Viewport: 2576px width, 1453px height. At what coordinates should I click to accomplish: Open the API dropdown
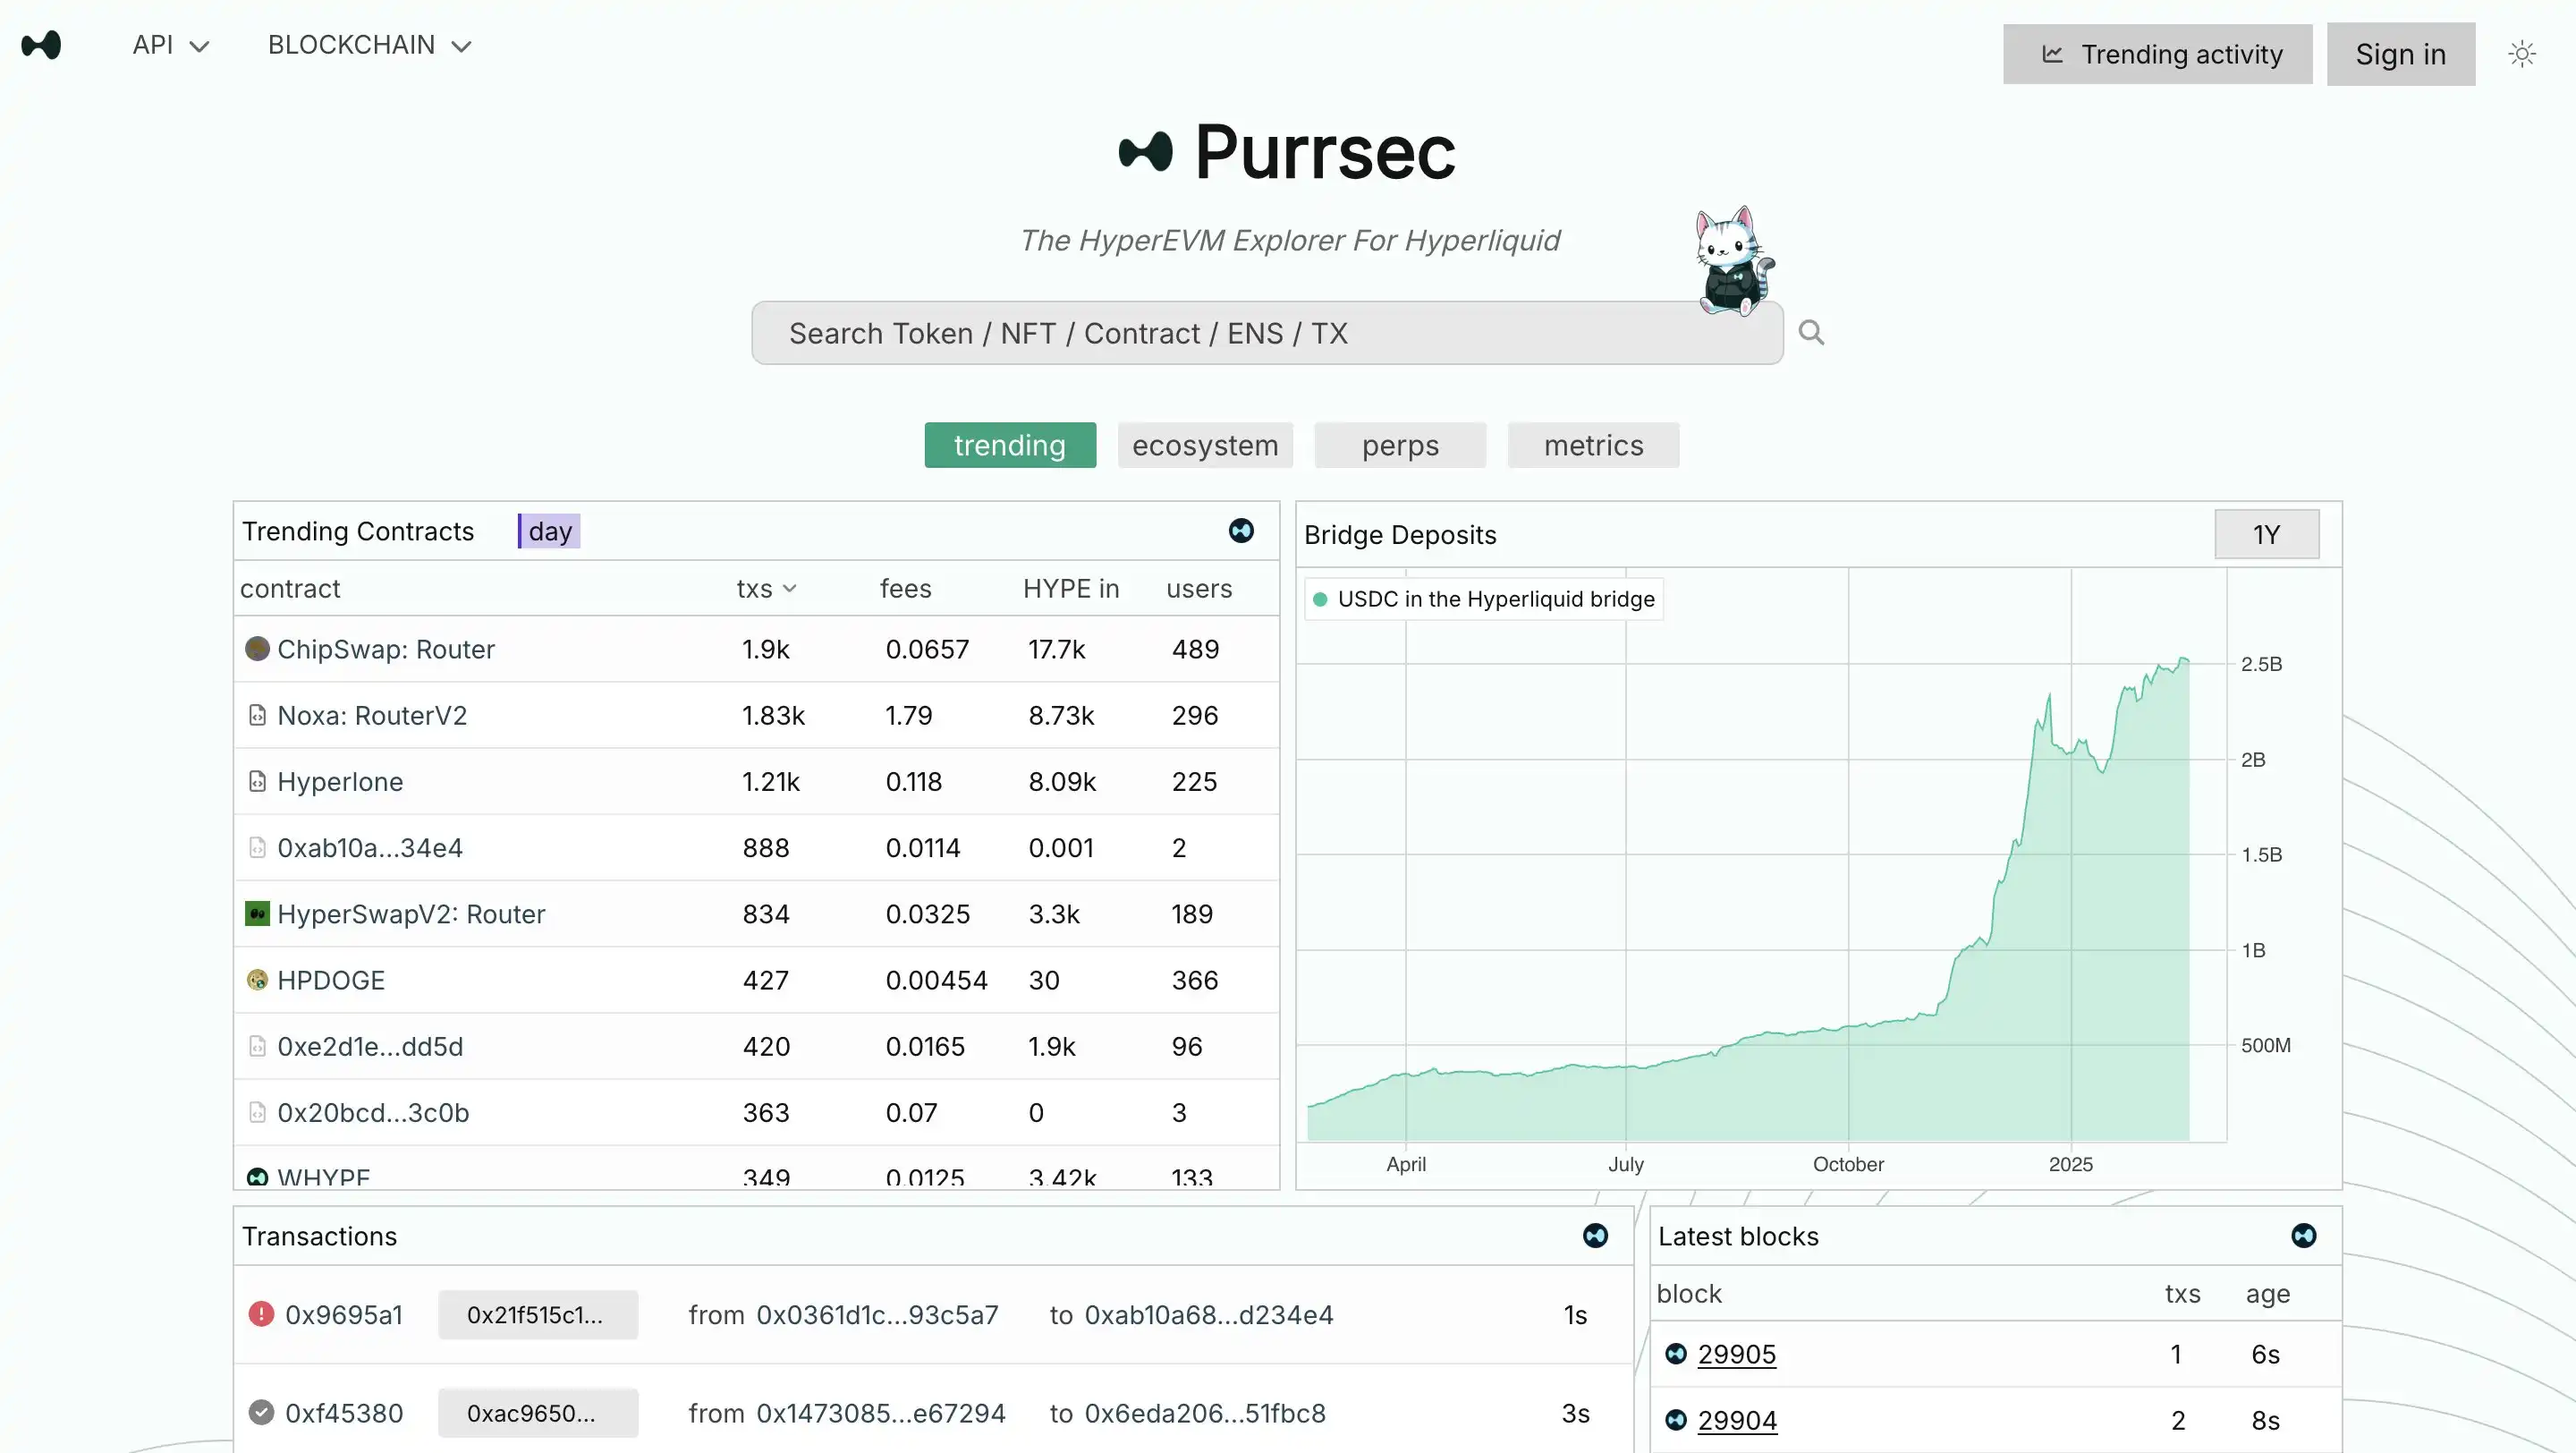[170, 44]
